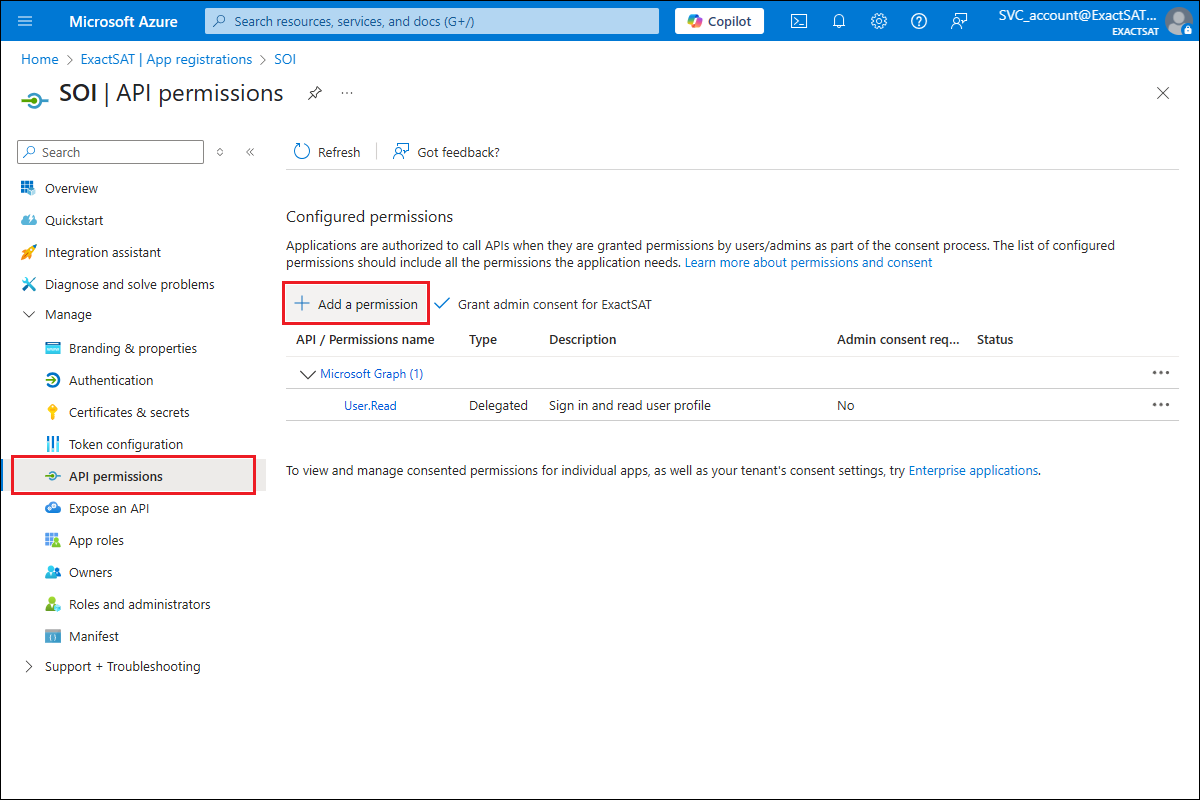The height and width of the screenshot is (800, 1200).
Task: Open the notifications bell
Action: pyautogui.click(x=839, y=21)
